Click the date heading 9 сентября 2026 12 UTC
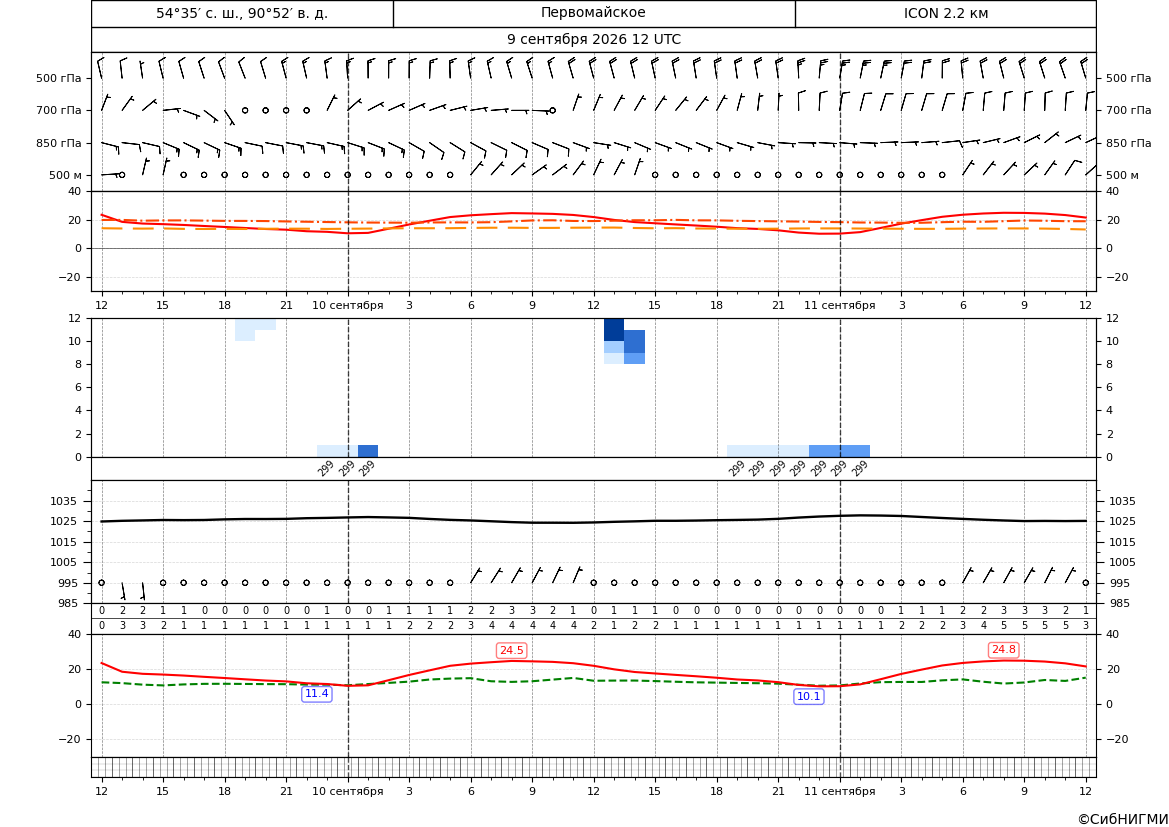1169x827 pixels. point(593,40)
